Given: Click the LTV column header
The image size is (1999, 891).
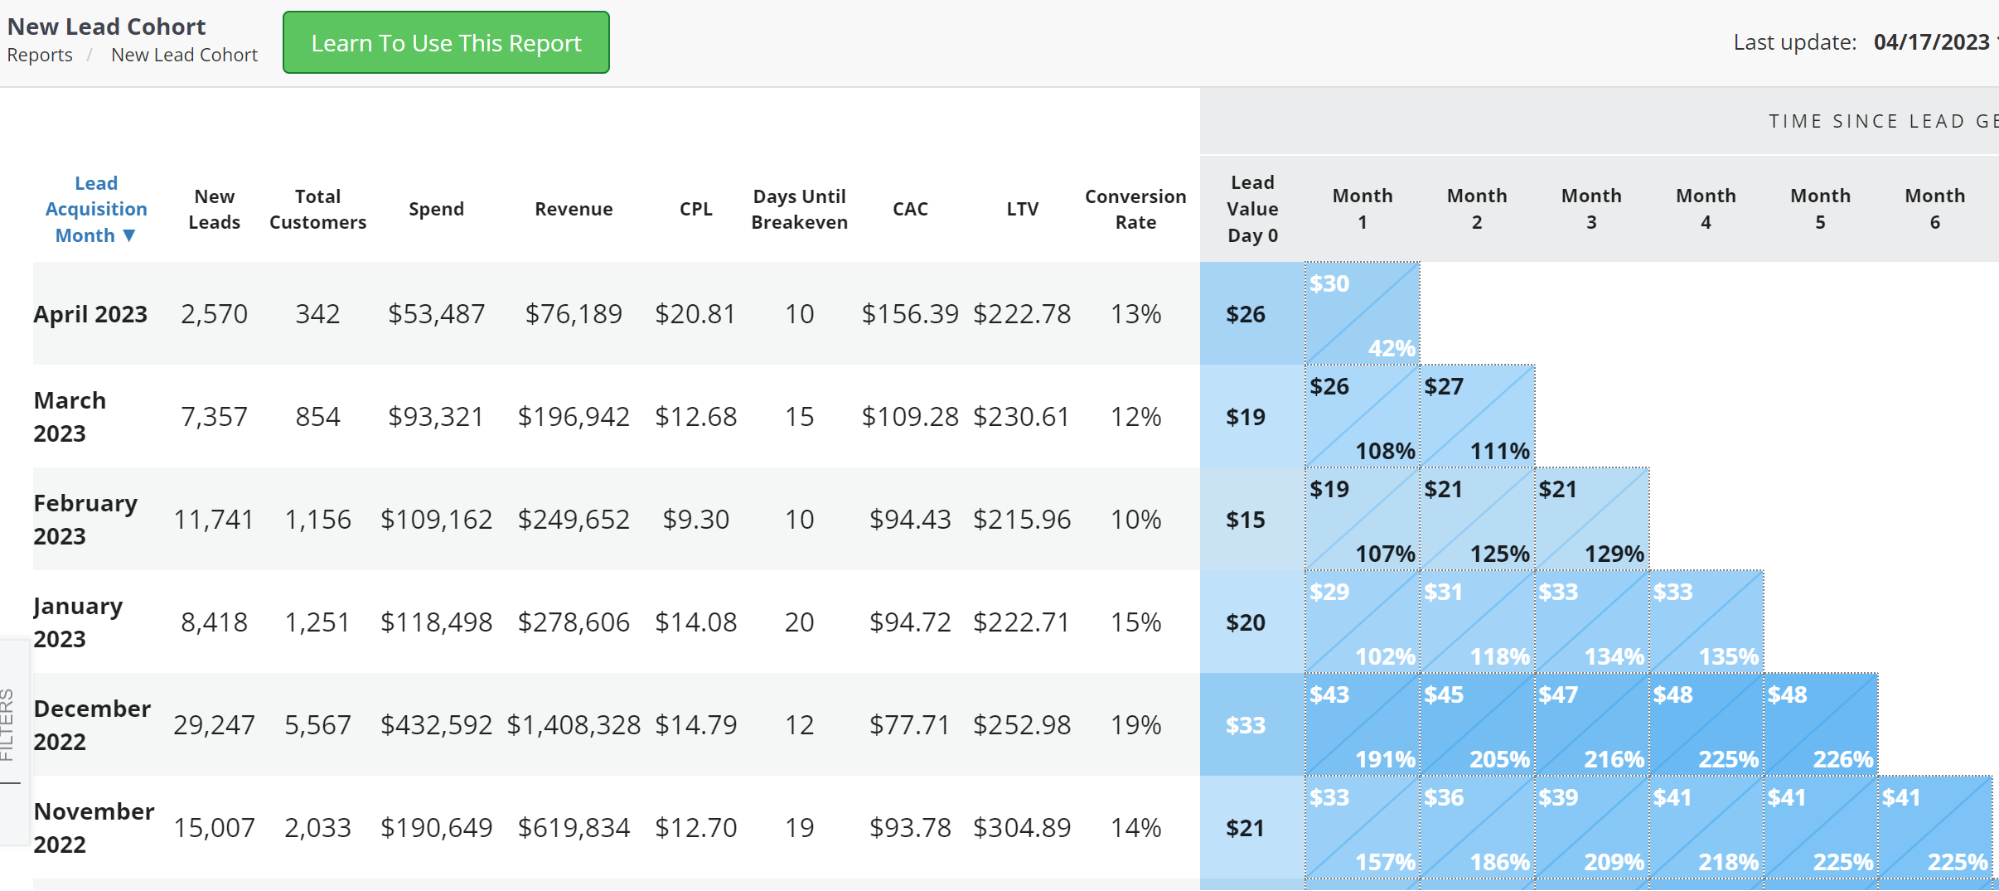Looking at the screenshot, I should (1022, 209).
